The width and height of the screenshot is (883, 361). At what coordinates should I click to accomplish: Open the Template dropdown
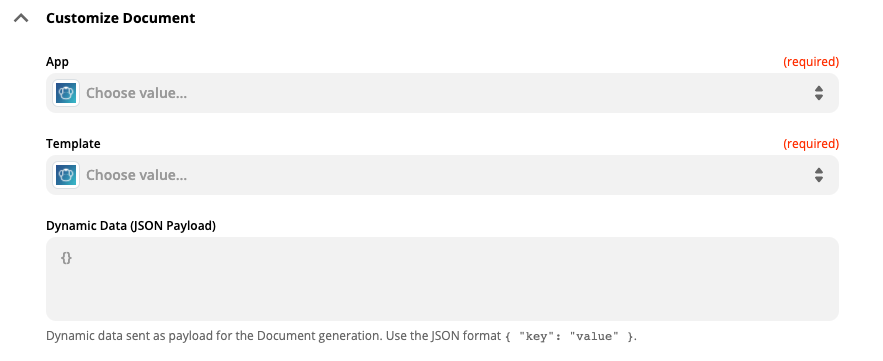pyautogui.click(x=442, y=175)
